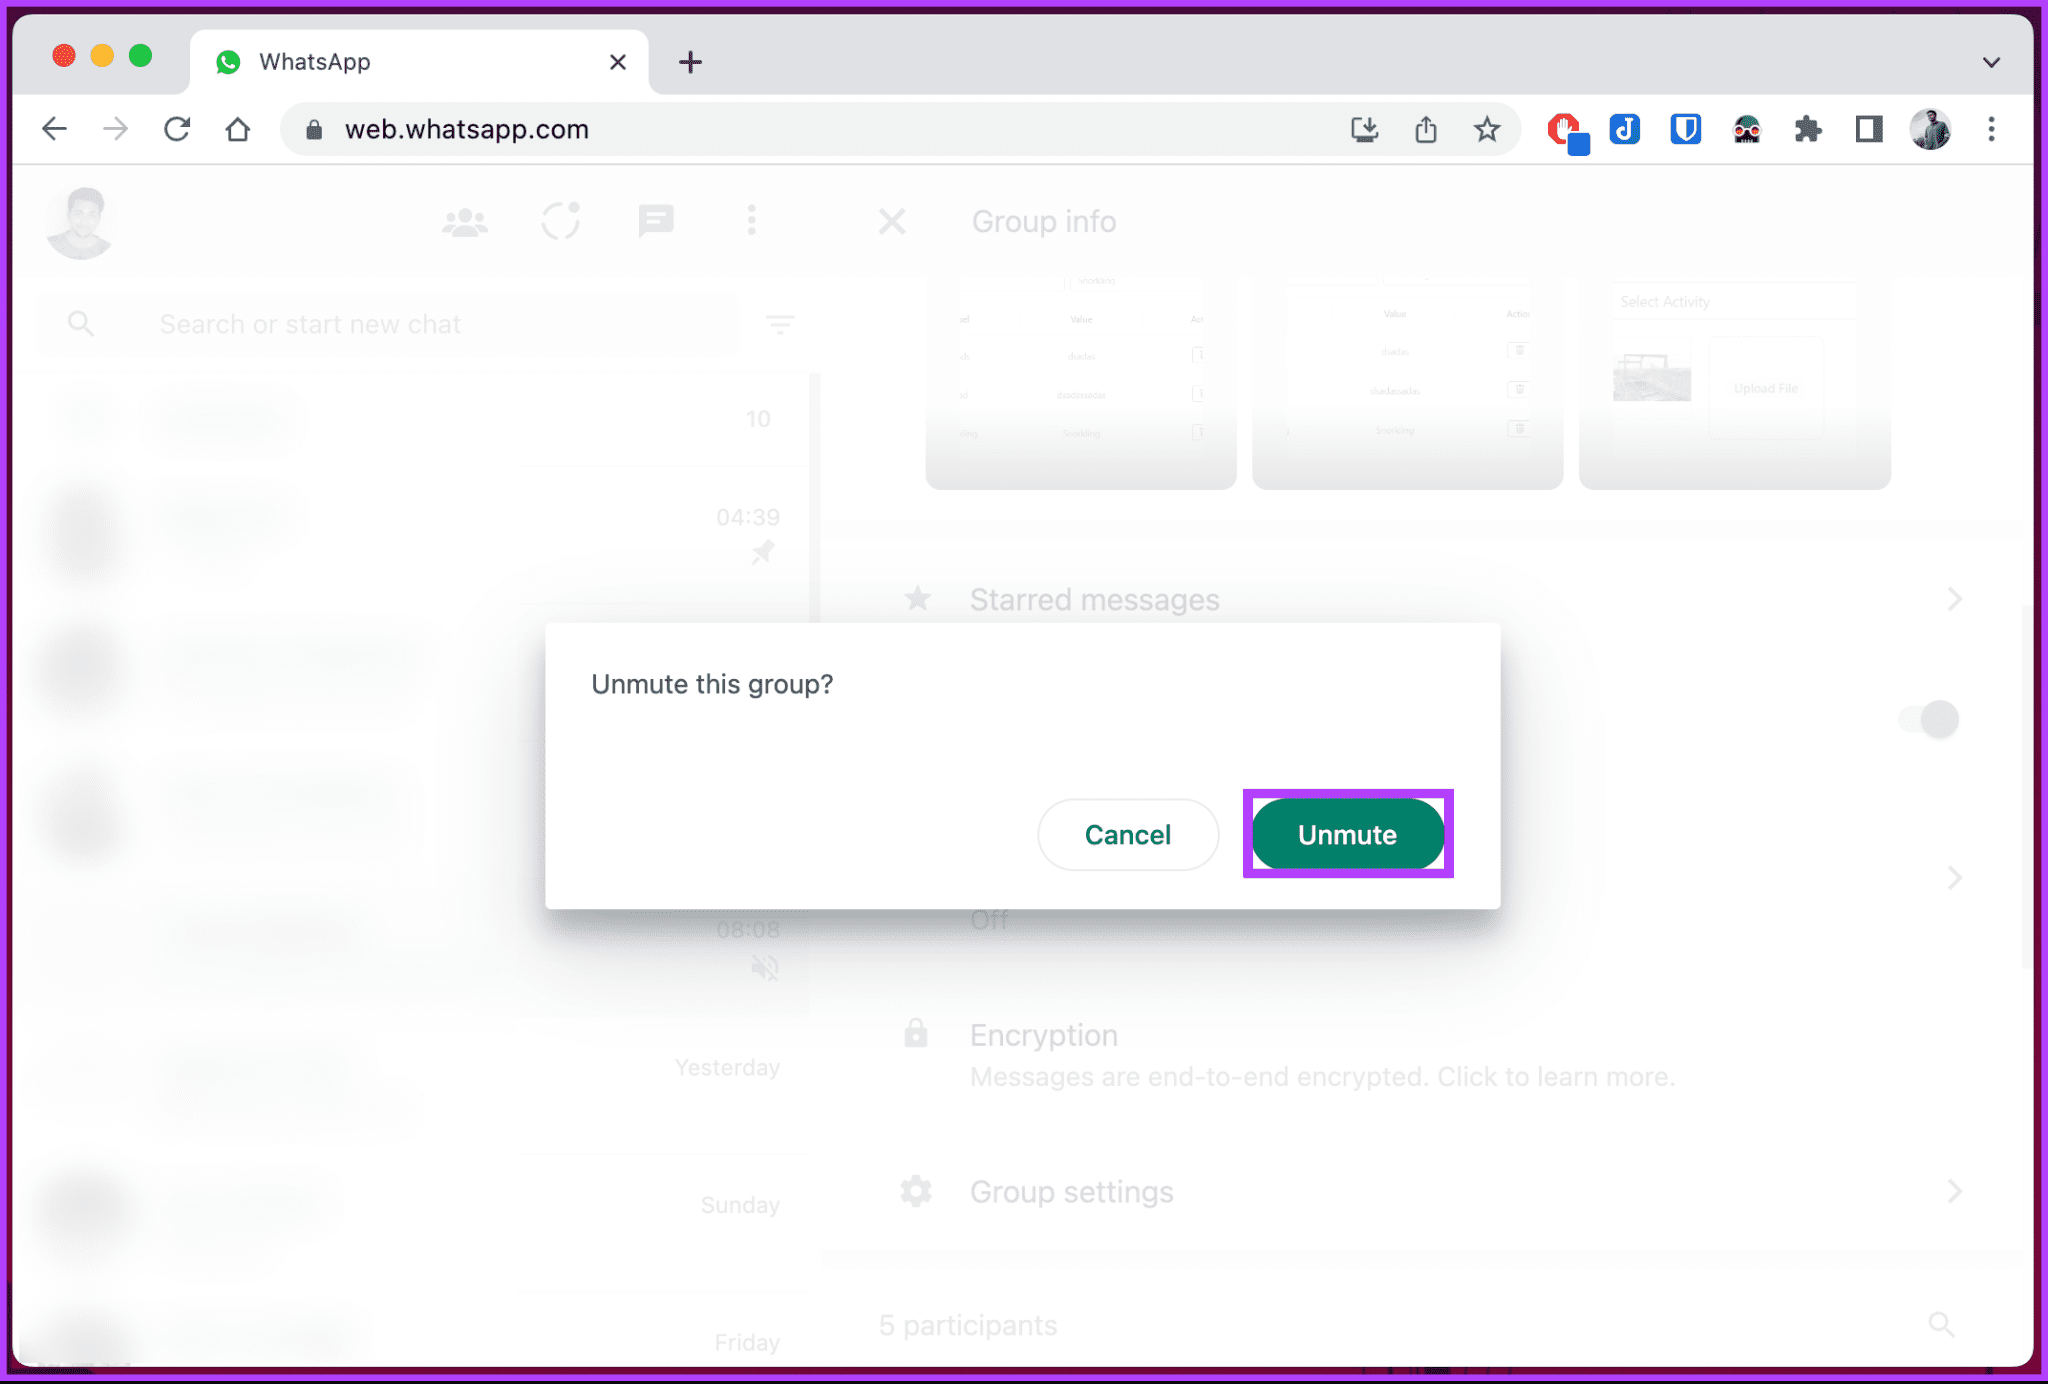Click Cancel to dismiss the dialog
2048x1384 pixels.
(x=1127, y=834)
